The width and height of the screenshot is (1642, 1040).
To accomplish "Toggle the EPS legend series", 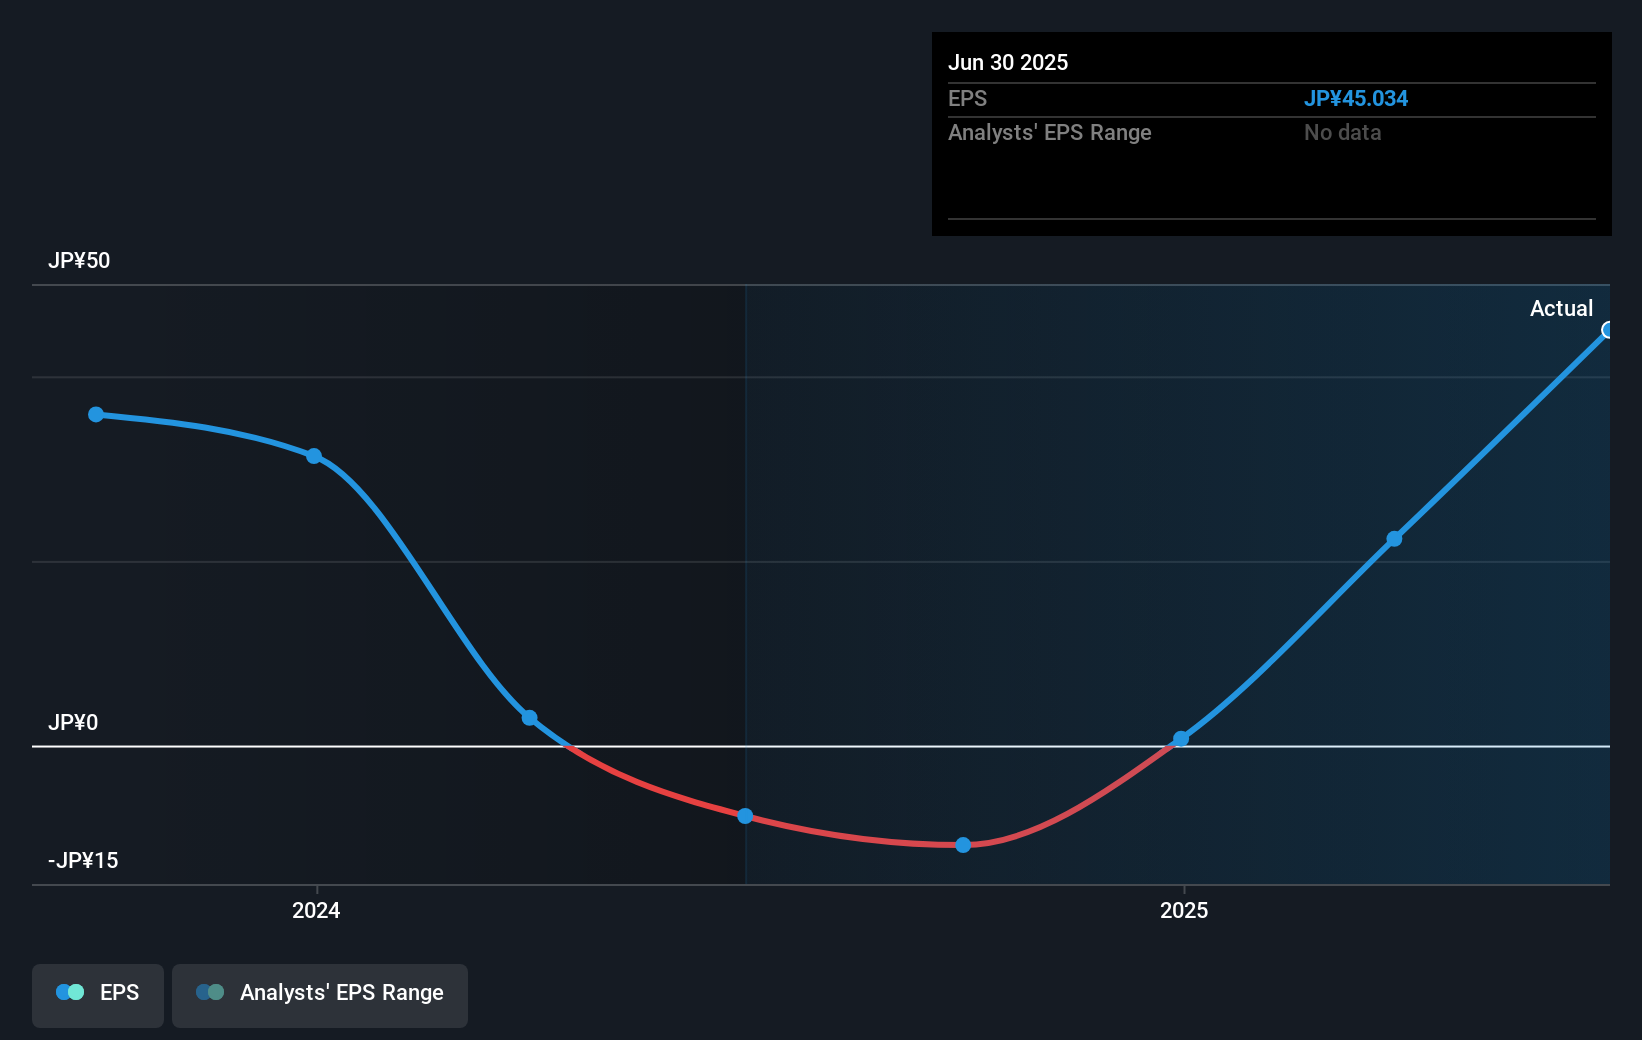I will pos(98,995).
